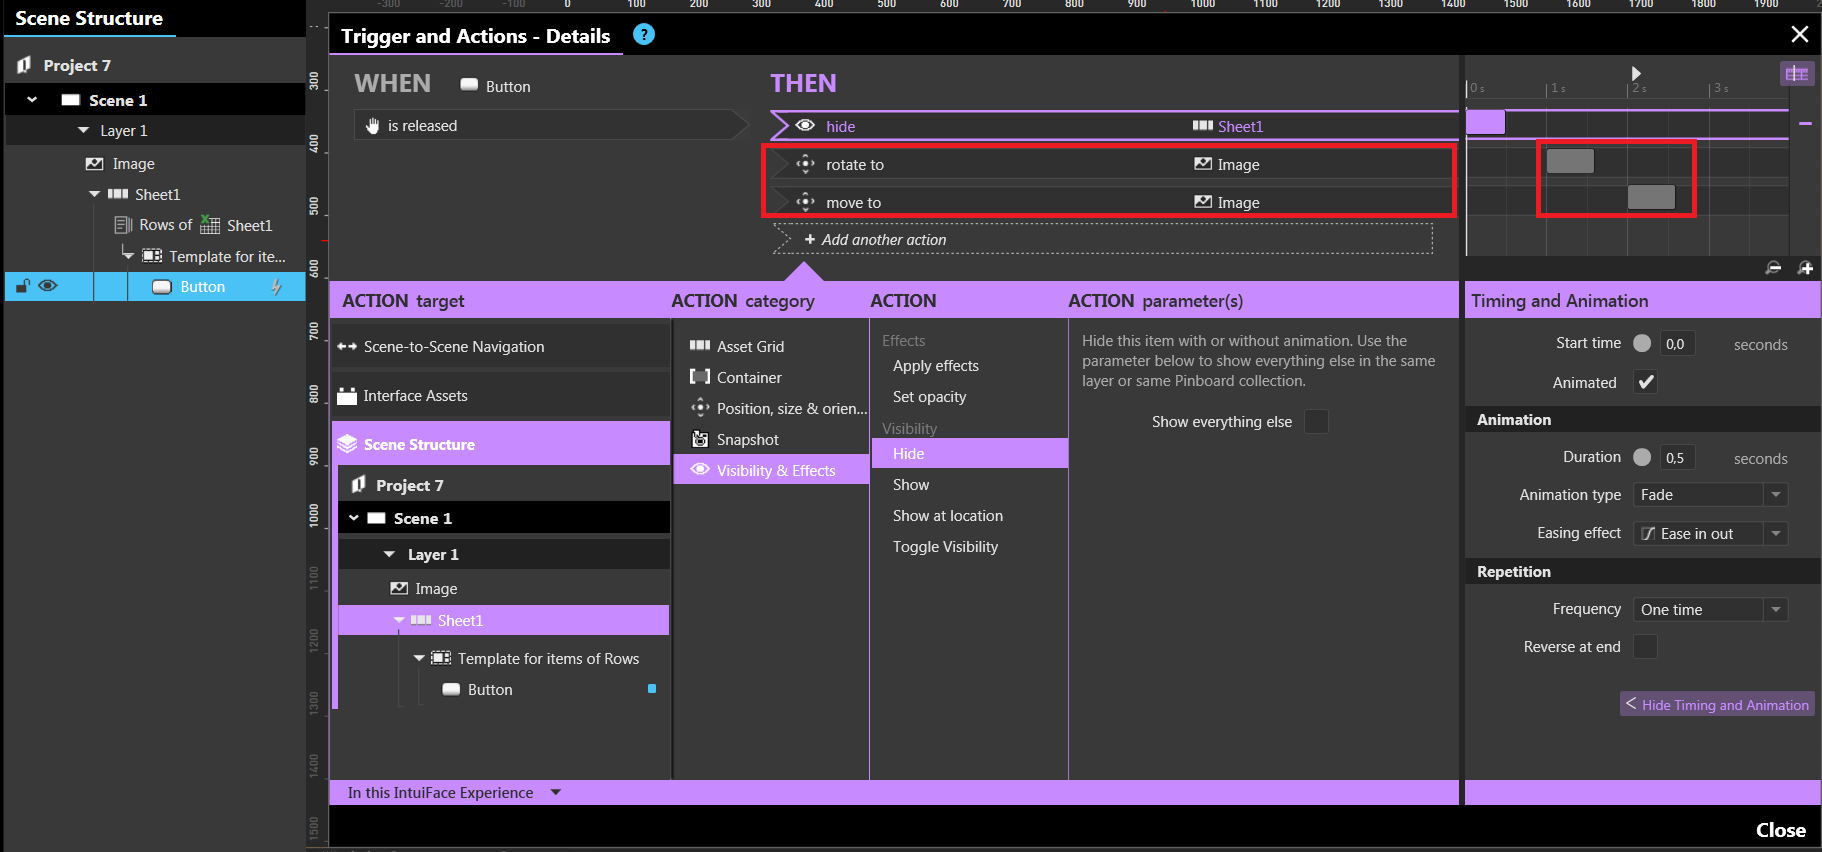Screen dimensions: 1822x852
Task: Click the Close button
Action: [1780, 830]
